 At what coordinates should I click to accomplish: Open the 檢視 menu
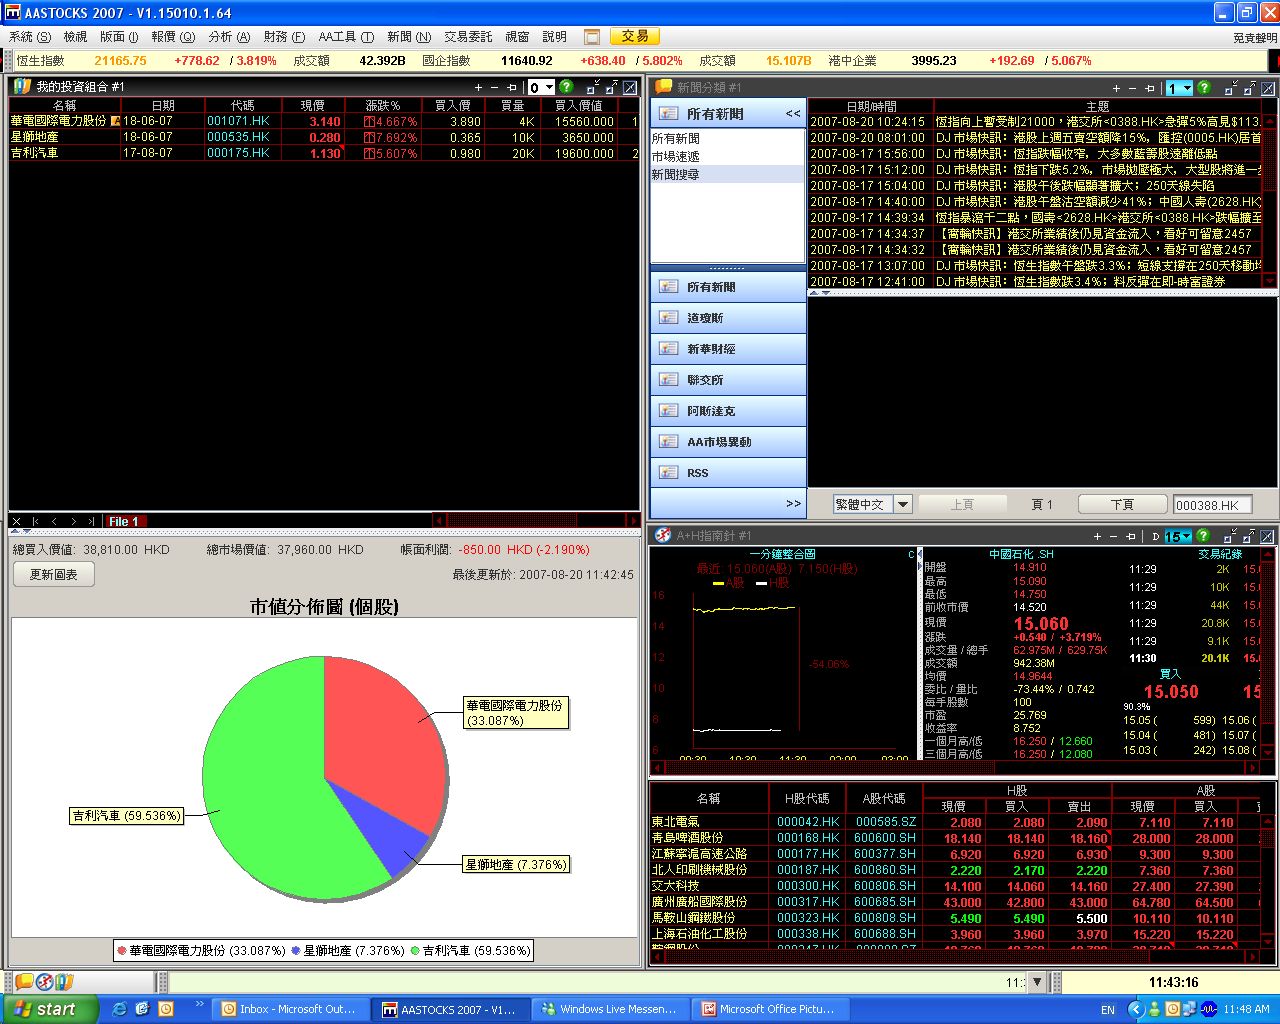75,37
